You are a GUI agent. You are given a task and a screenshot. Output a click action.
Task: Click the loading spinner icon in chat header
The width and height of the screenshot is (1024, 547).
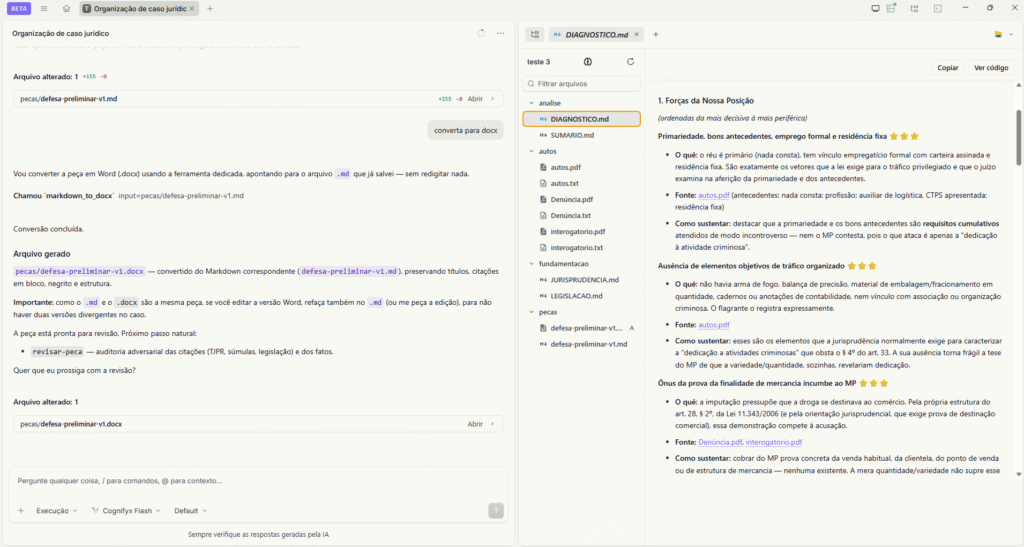[481, 33]
